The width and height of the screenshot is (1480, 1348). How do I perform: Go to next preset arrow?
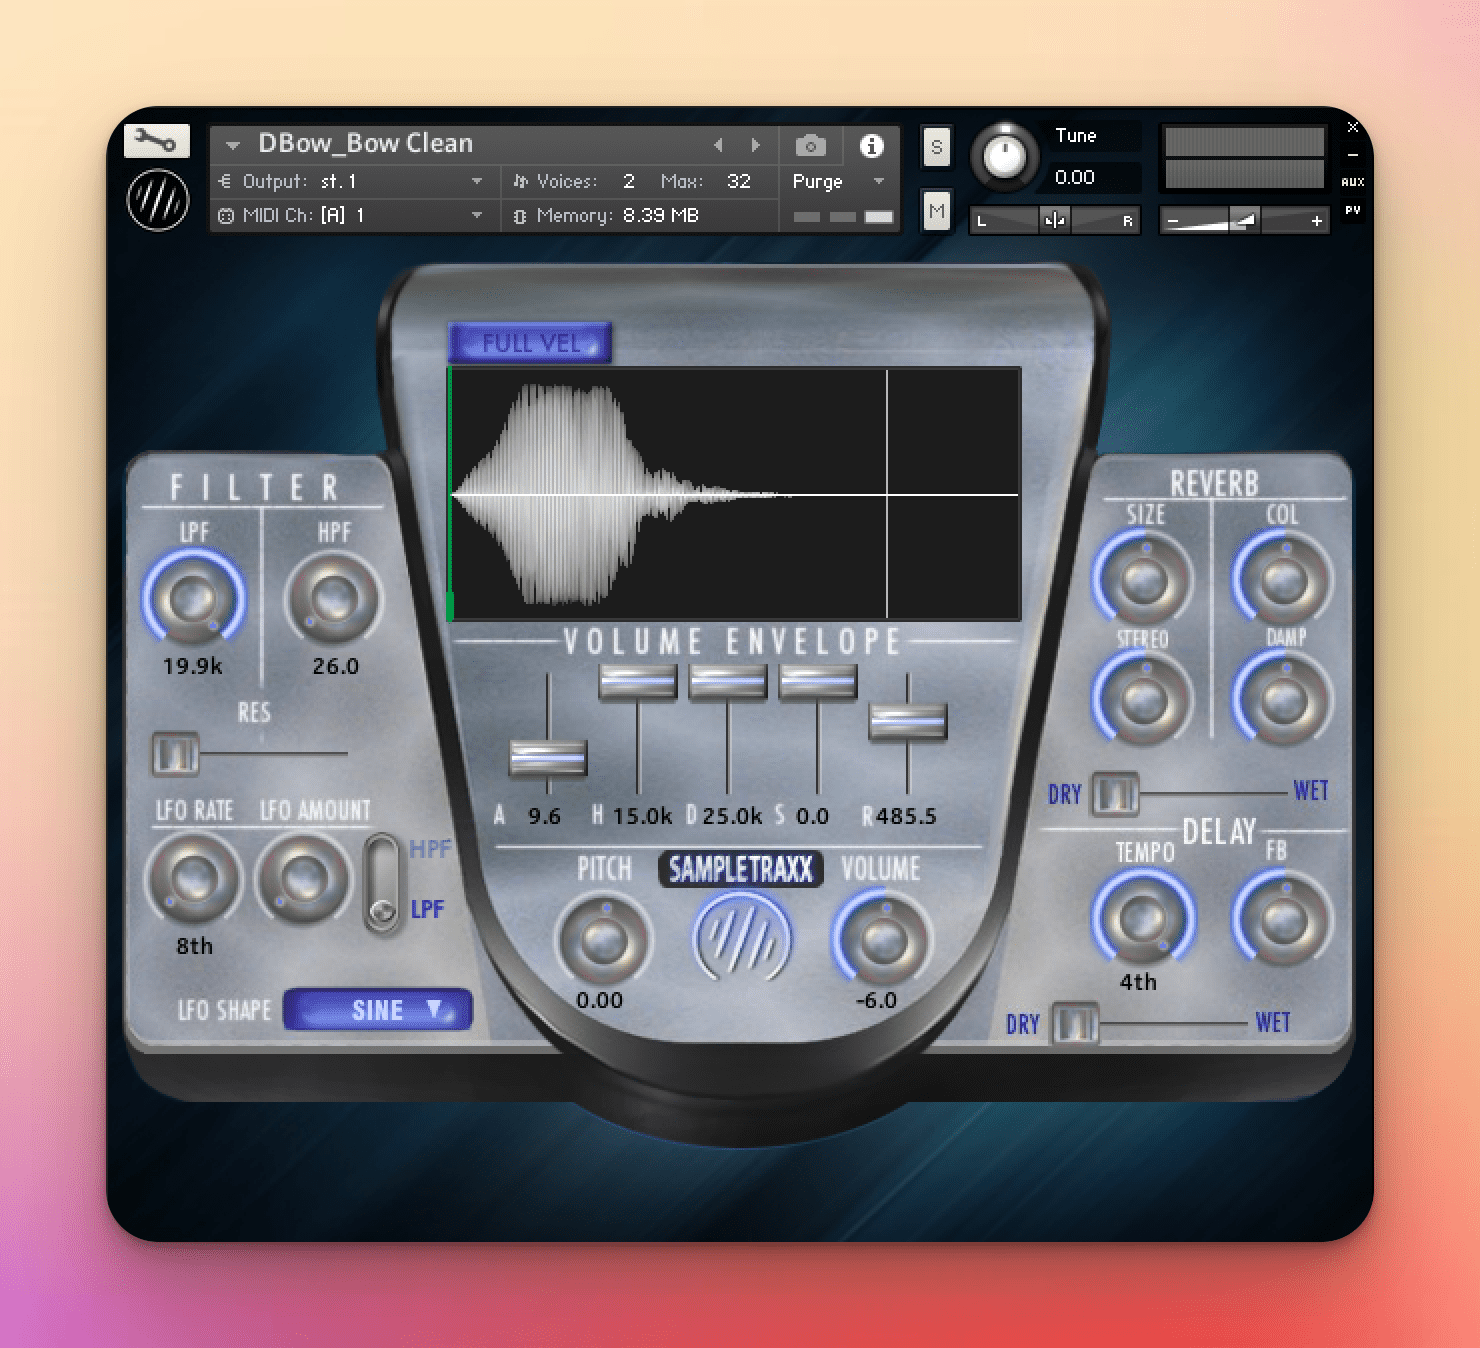click(x=756, y=145)
